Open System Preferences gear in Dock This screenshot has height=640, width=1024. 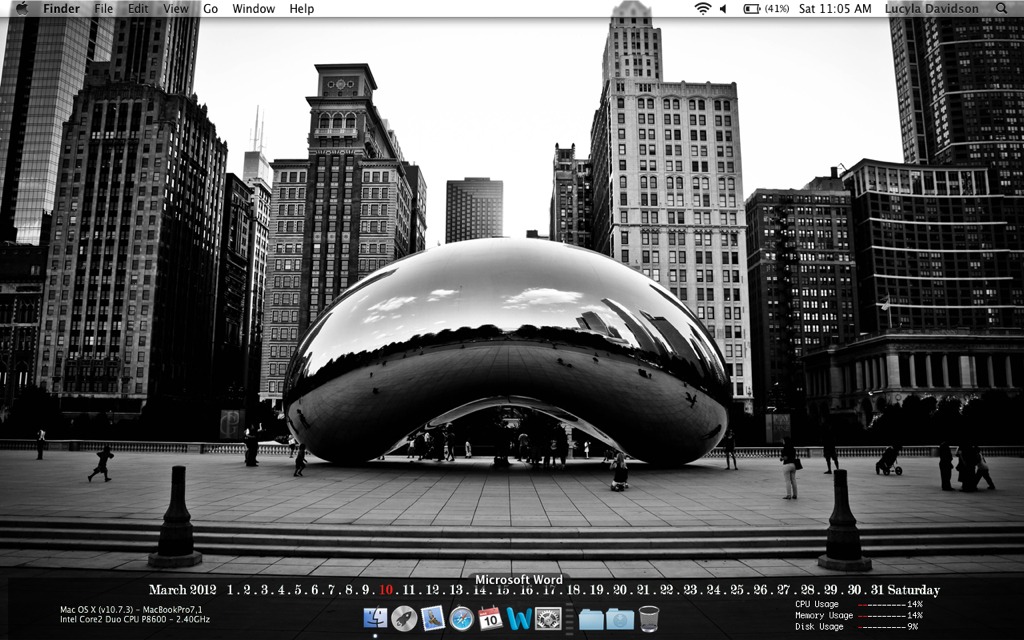click(548, 618)
